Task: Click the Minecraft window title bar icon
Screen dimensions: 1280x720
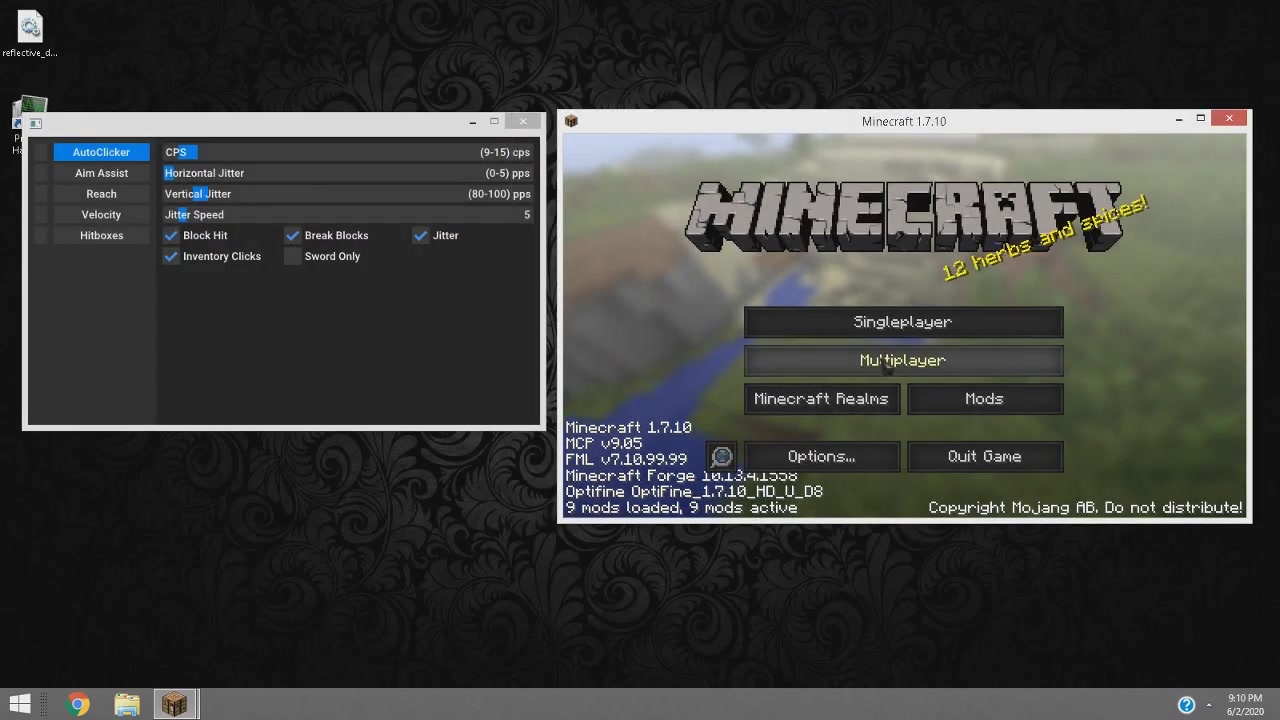Action: tap(571, 121)
